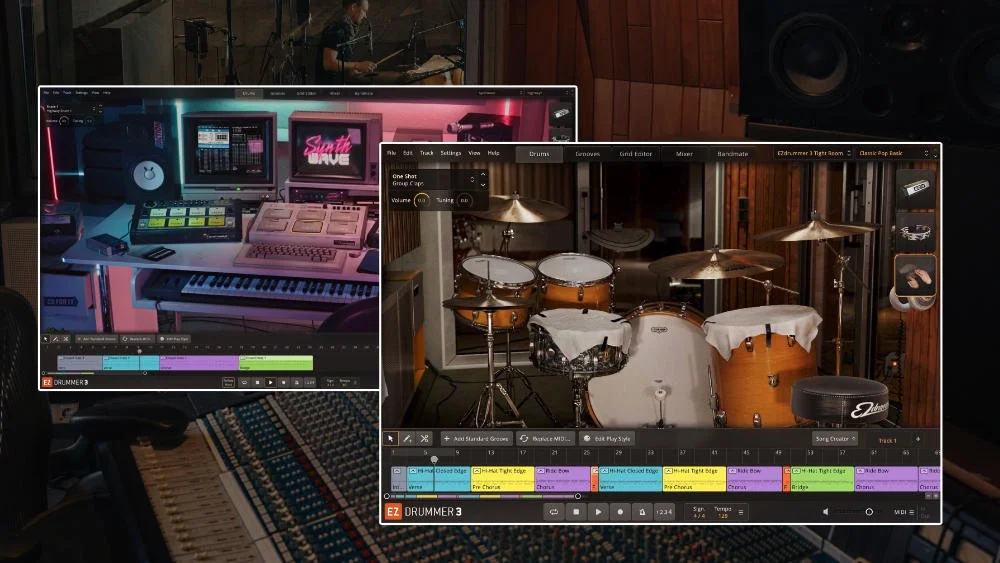Open the One Shot Group Claps selector

pos(432,179)
